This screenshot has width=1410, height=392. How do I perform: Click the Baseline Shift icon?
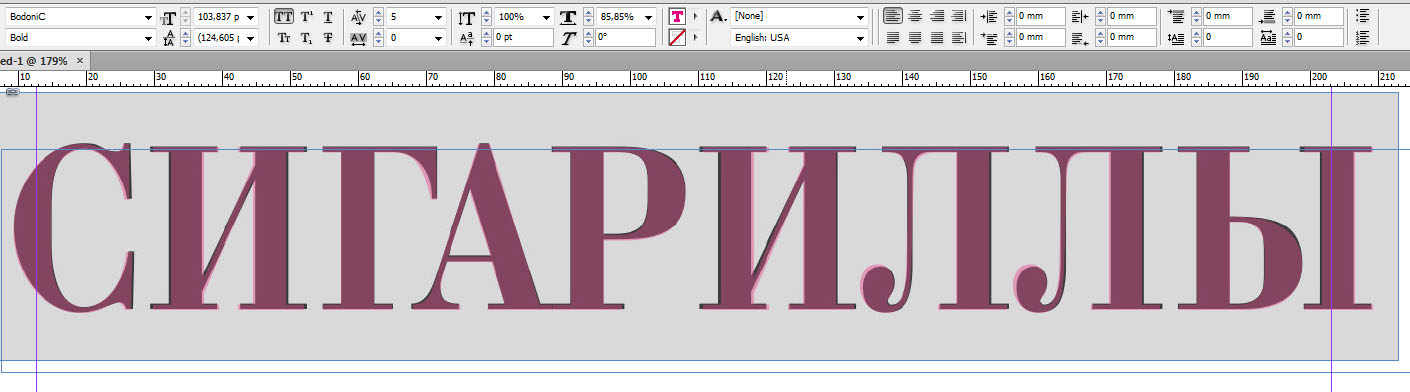[x=467, y=38]
